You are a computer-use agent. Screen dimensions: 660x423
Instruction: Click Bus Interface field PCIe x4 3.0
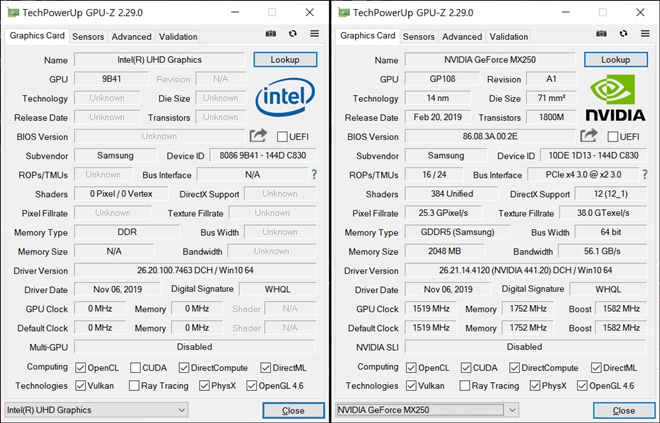583,174
